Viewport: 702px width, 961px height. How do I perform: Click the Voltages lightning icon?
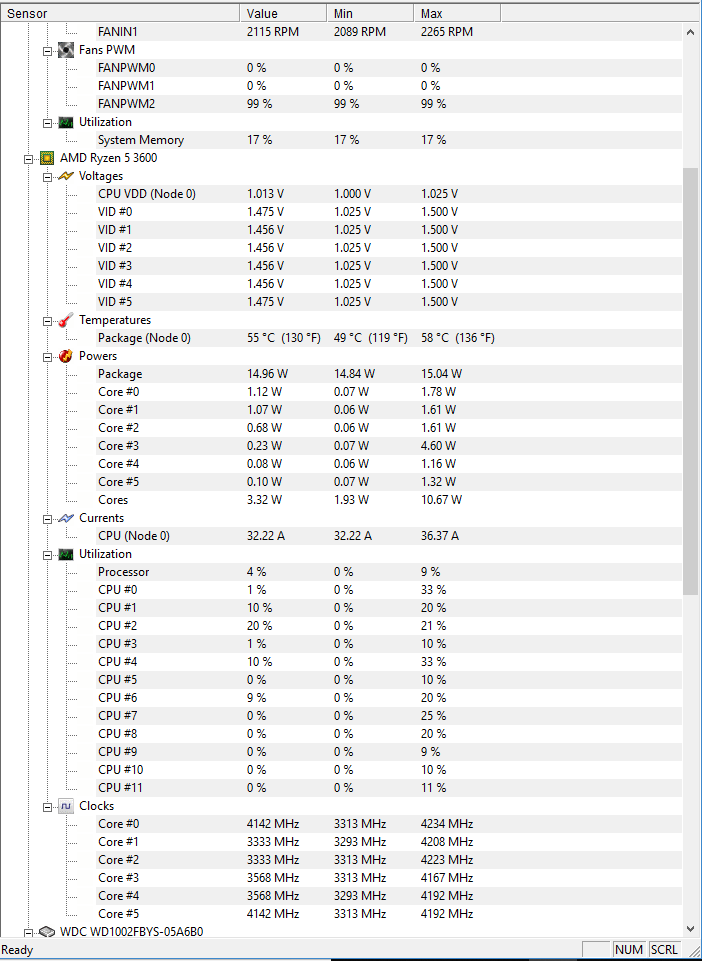(66, 176)
